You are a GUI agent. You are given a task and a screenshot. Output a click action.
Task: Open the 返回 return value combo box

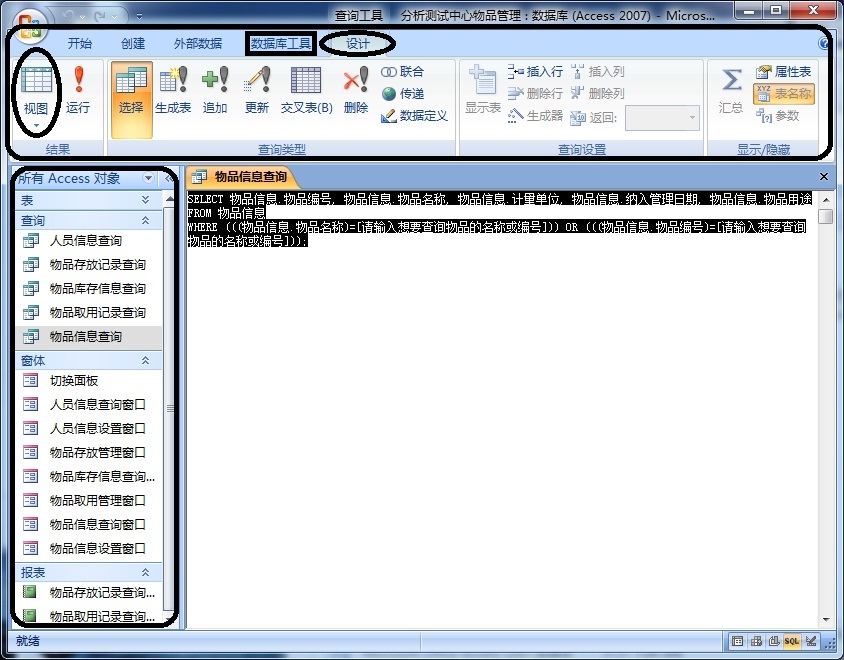662,118
